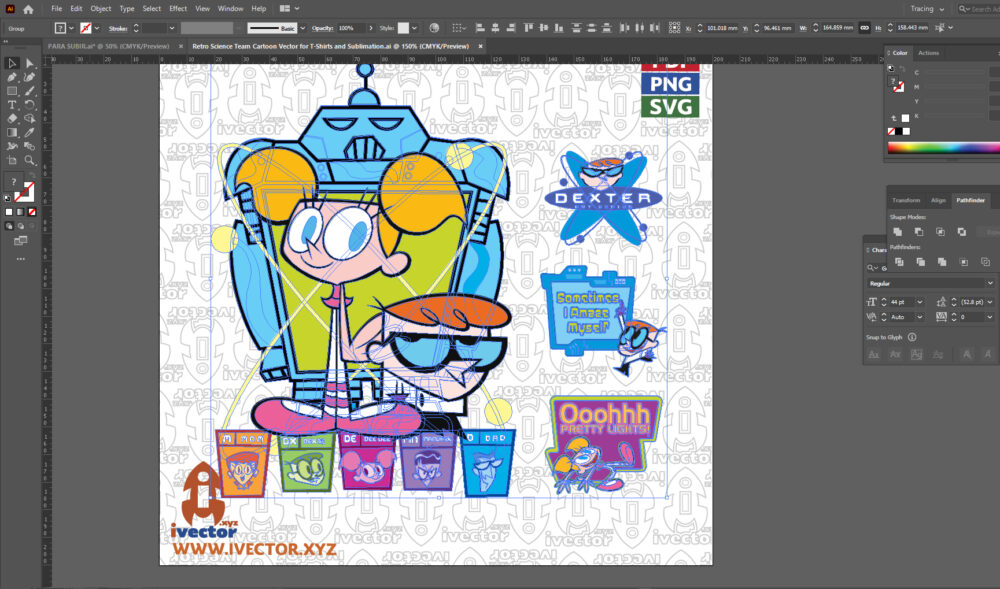Open the Effect menu
1000x589 pixels.
click(x=178, y=9)
